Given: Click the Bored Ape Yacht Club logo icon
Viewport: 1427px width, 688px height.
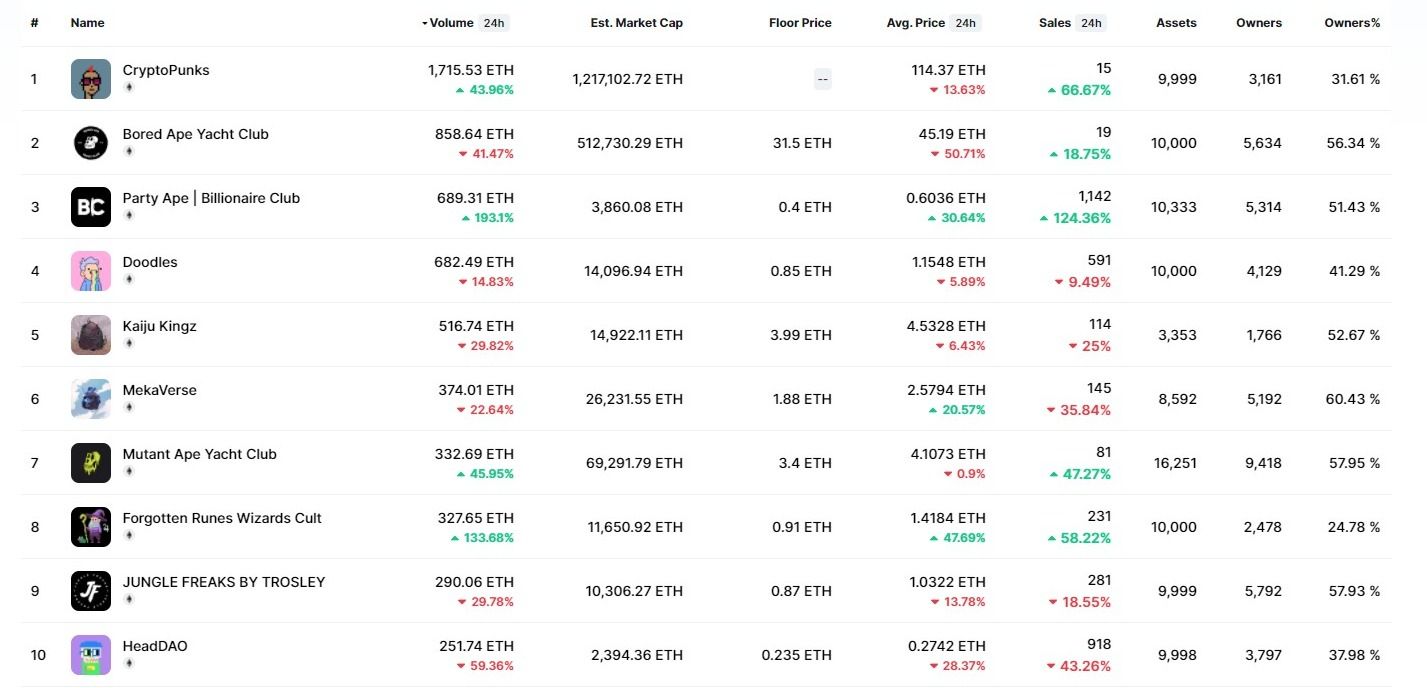Looking at the screenshot, I should [91, 143].
